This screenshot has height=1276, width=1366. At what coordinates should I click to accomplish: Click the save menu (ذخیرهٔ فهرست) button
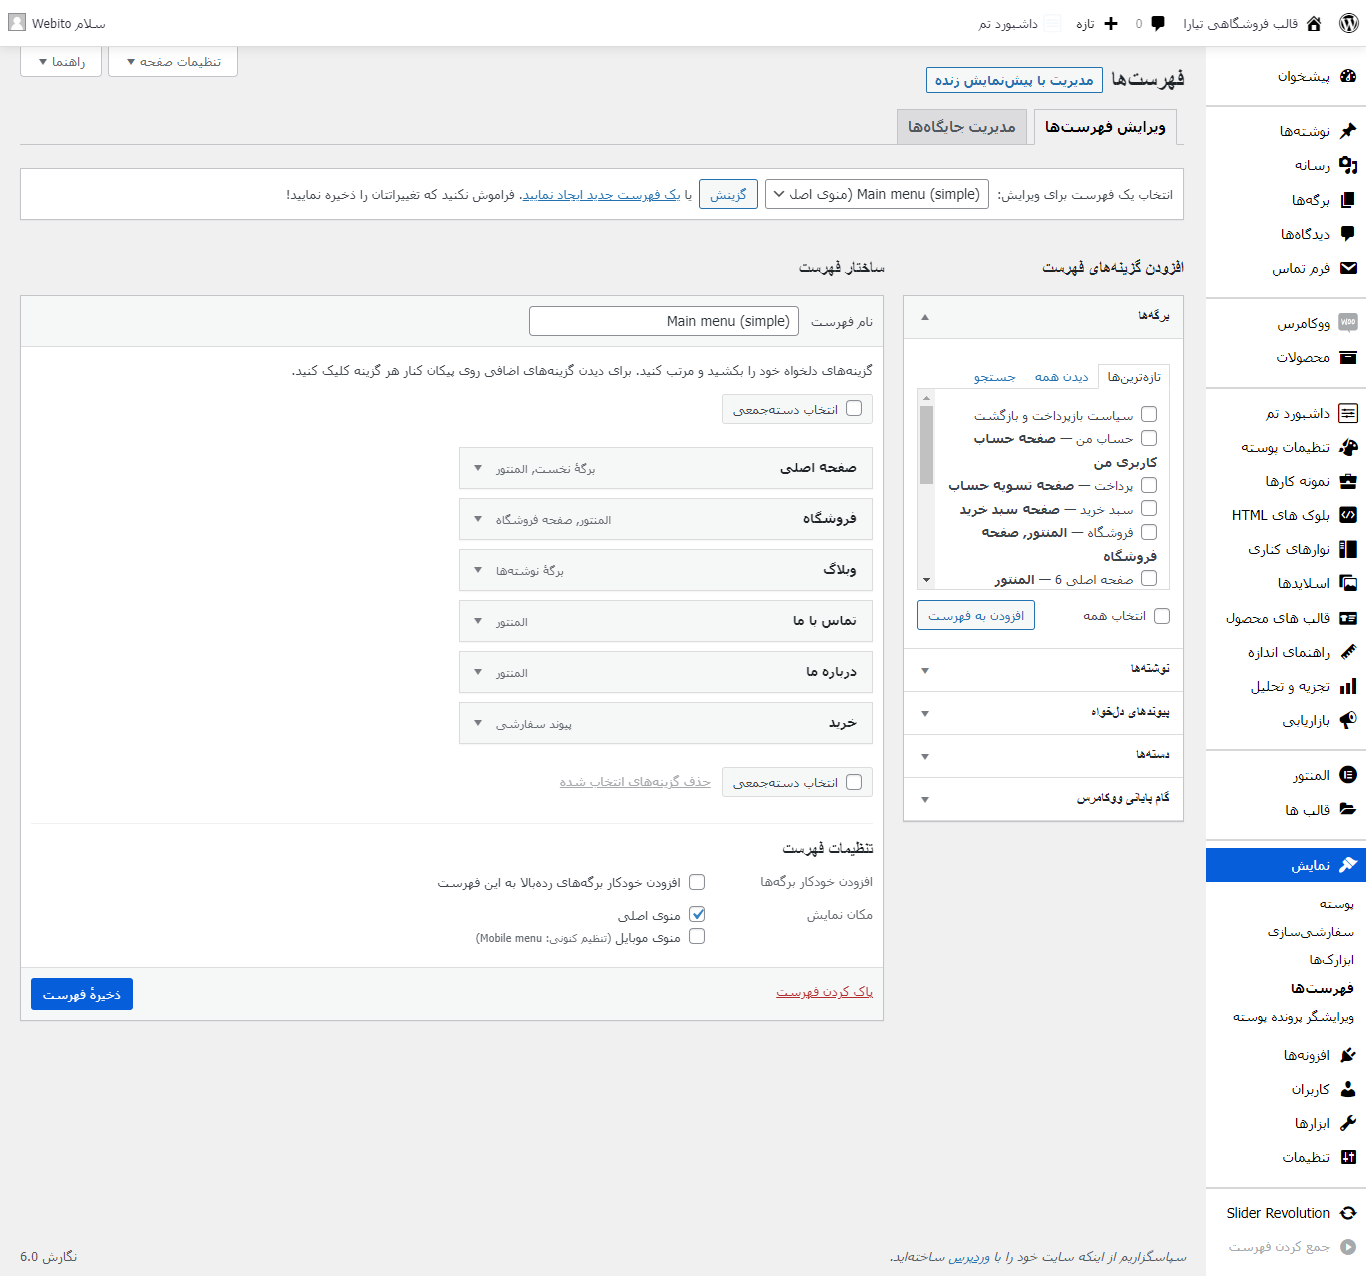coord(82,994)
